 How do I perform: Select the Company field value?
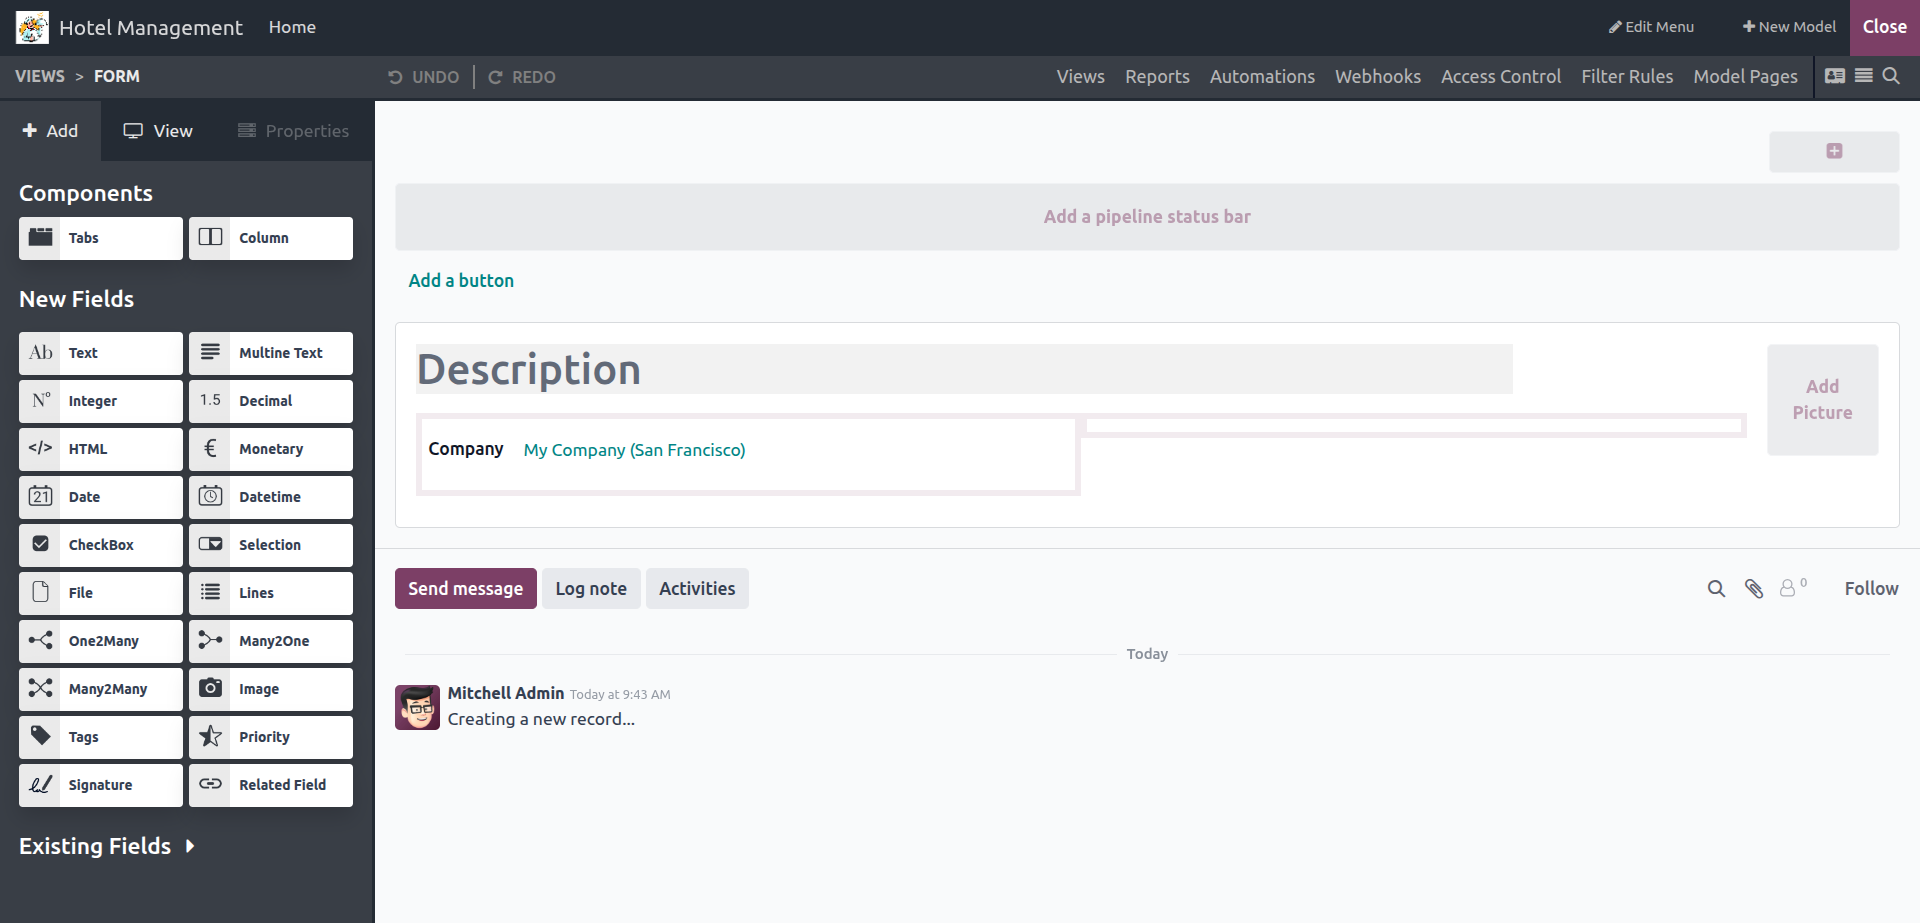pyautogui.click(x=634, y=450)
